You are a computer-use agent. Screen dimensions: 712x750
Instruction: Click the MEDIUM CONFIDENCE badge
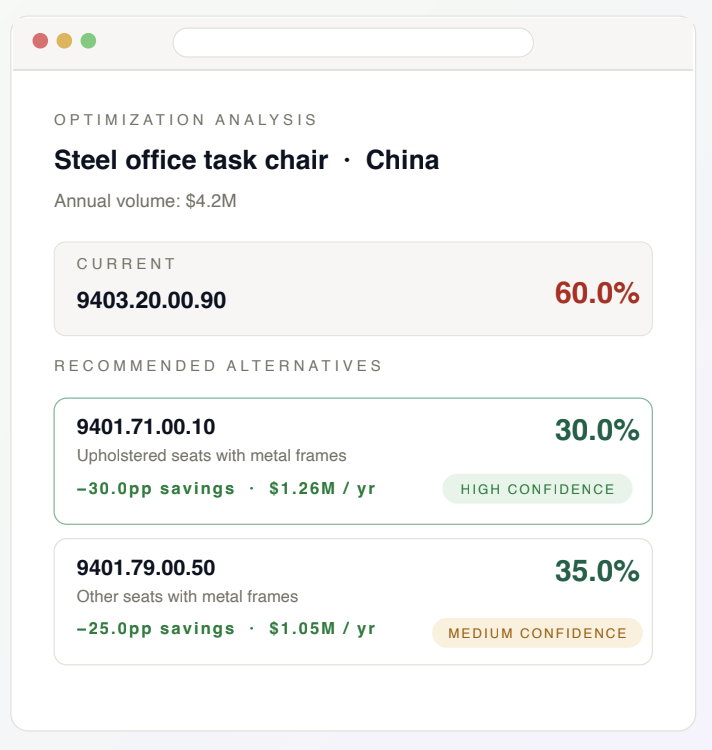pyautogui.click(x=537, y=633)
